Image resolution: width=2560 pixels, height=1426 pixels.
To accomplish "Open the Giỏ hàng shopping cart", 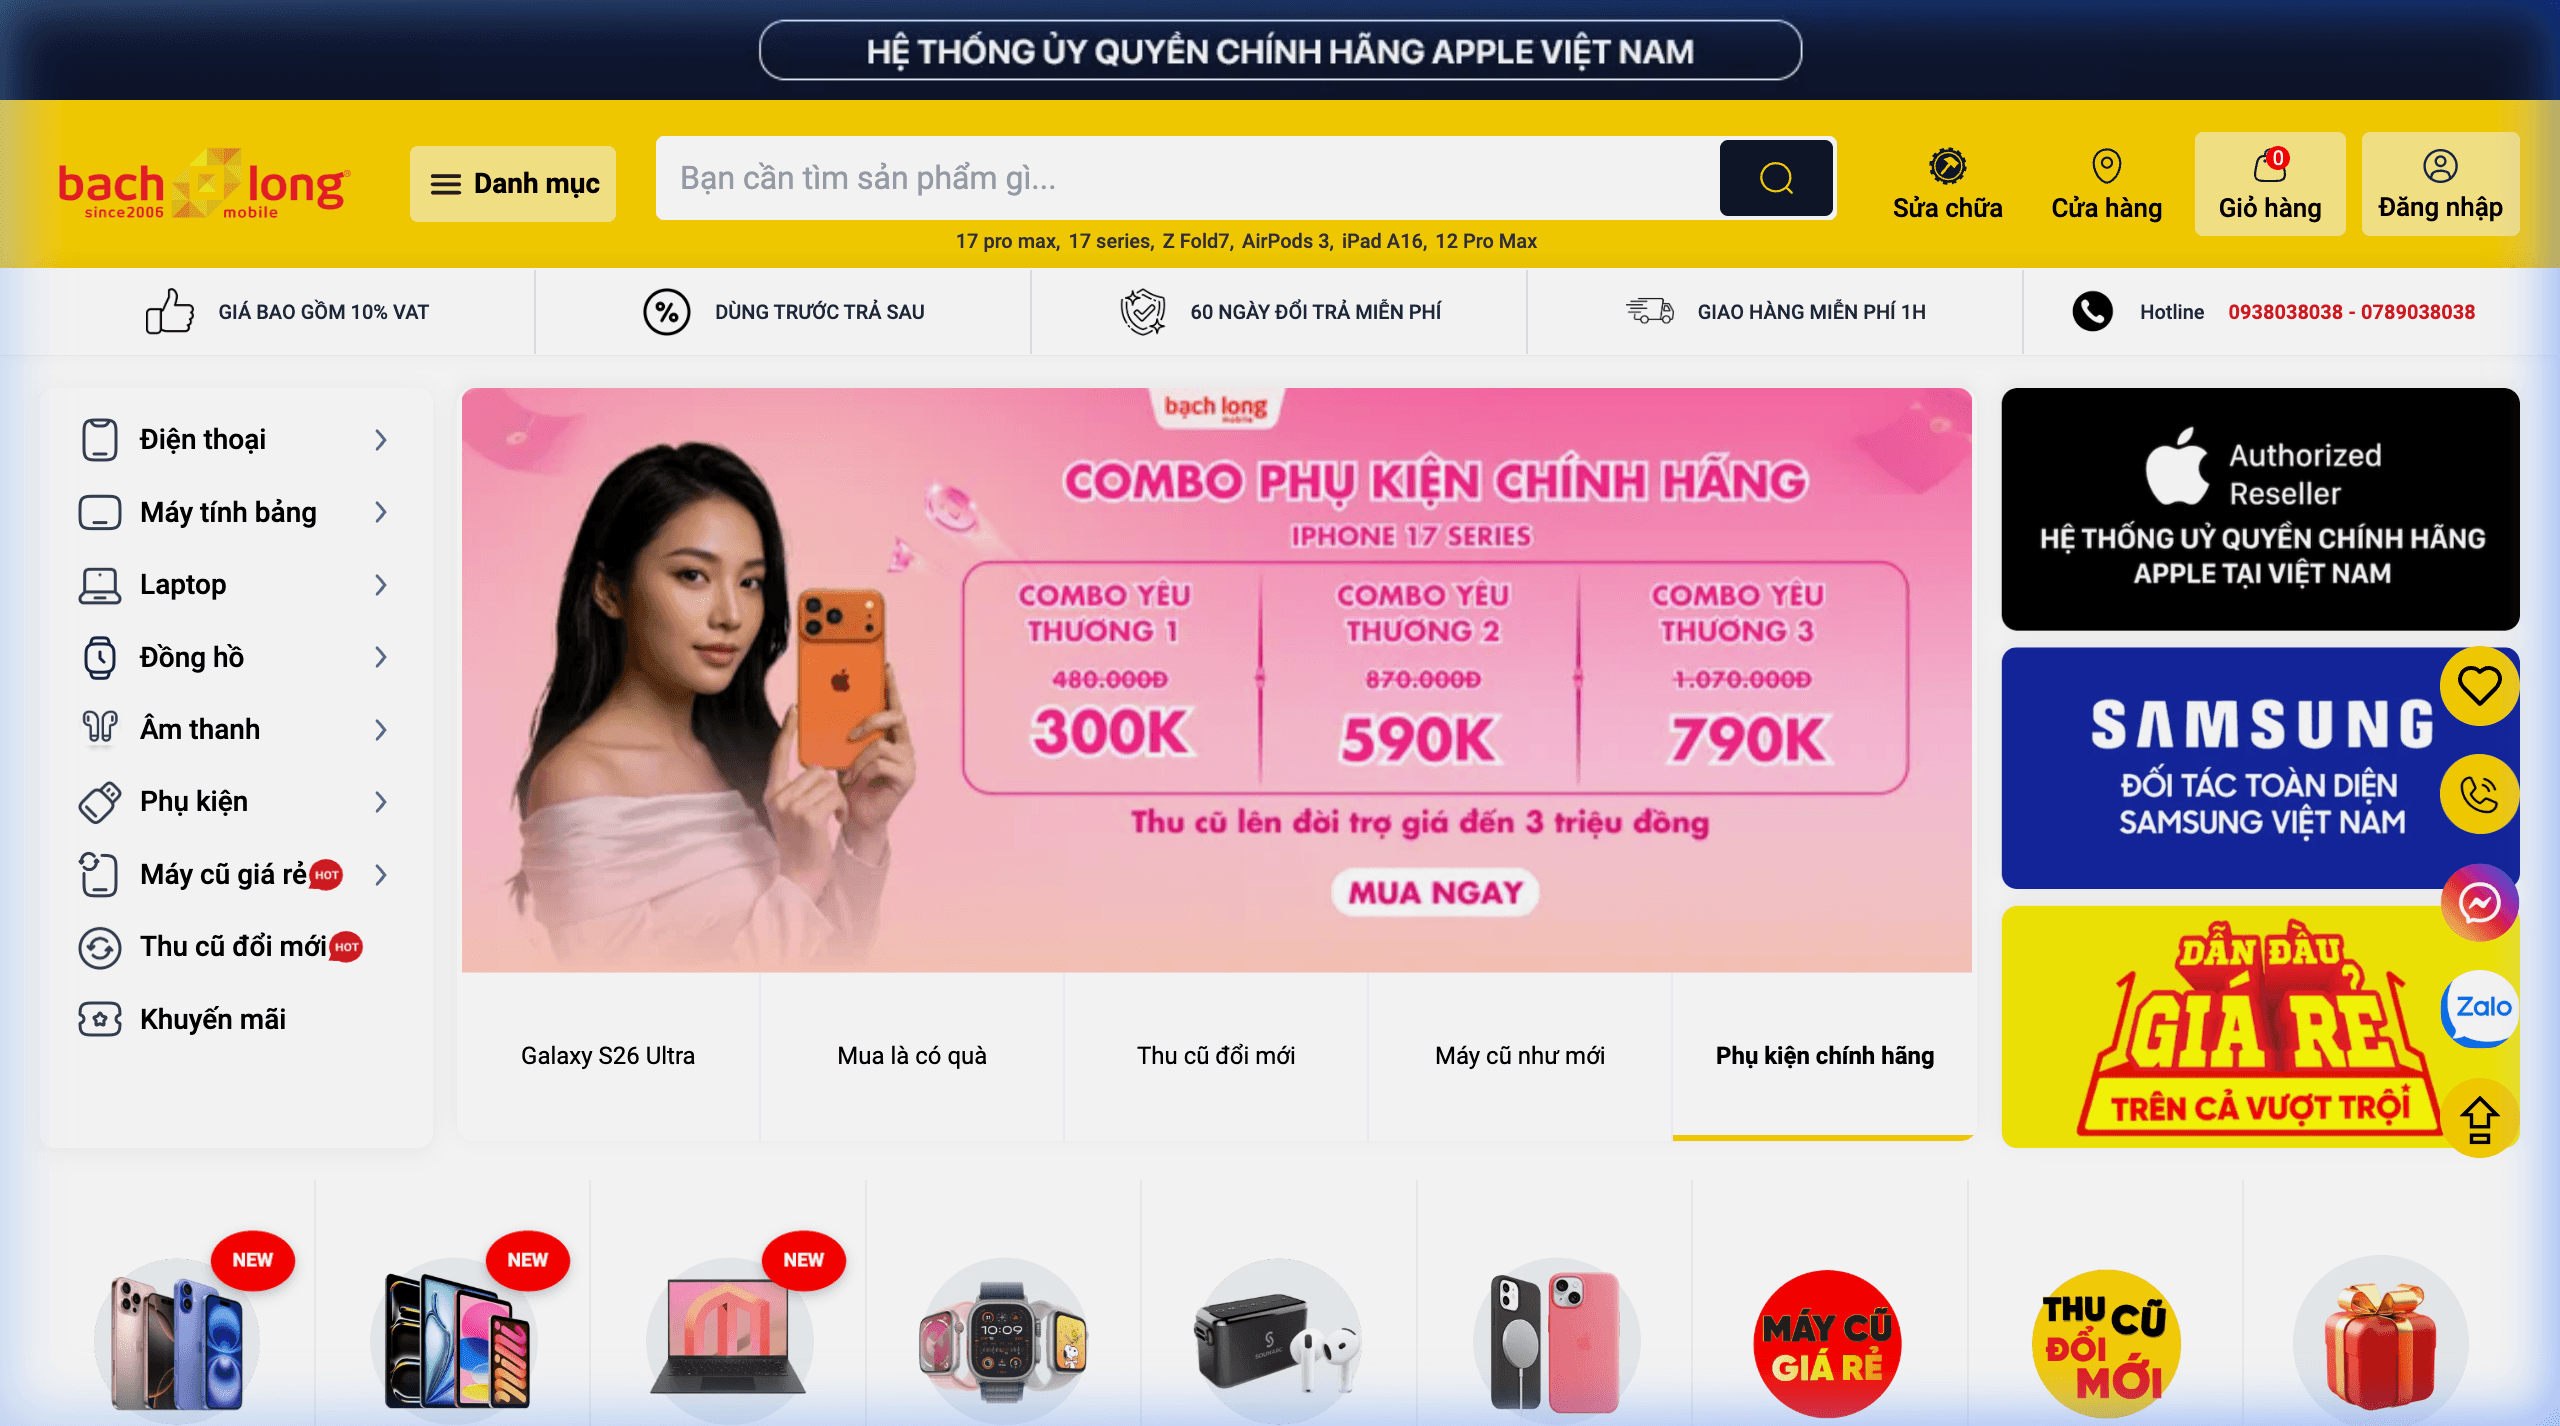I will tap(2270, 184).
